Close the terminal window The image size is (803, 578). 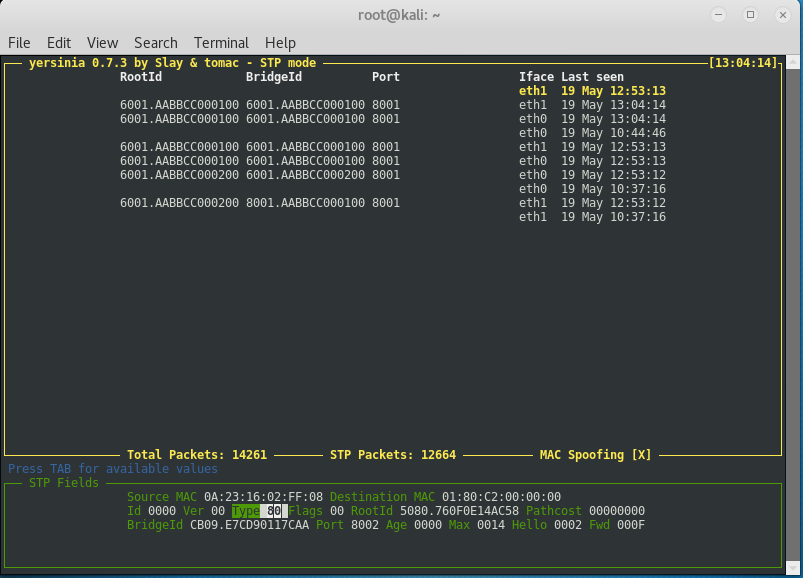[x=783, y=15]
